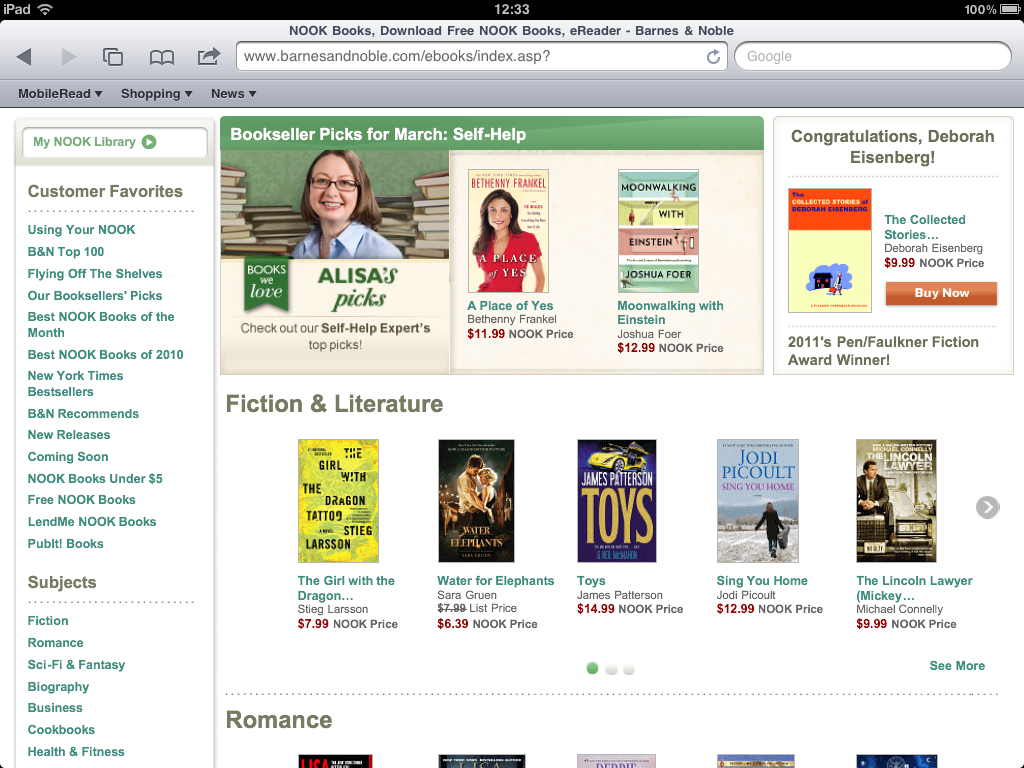
Task: Open Our Booksellers' Picks link
Action: click(x=95, y=296)
